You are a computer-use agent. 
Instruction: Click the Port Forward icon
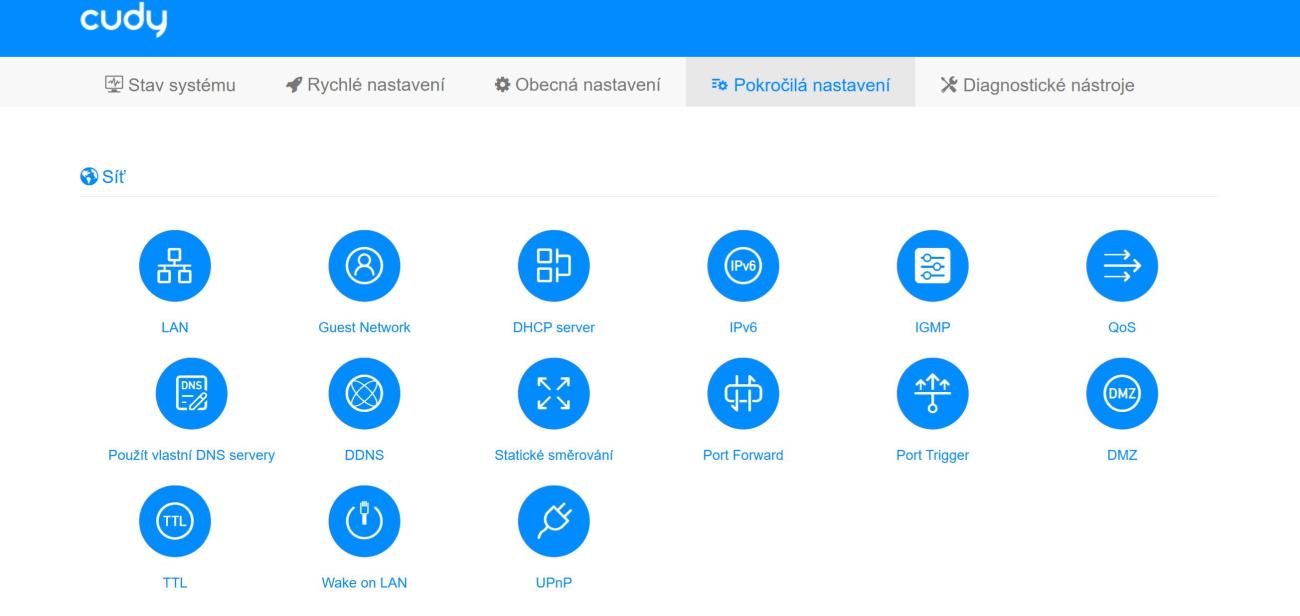pos(743,393)
